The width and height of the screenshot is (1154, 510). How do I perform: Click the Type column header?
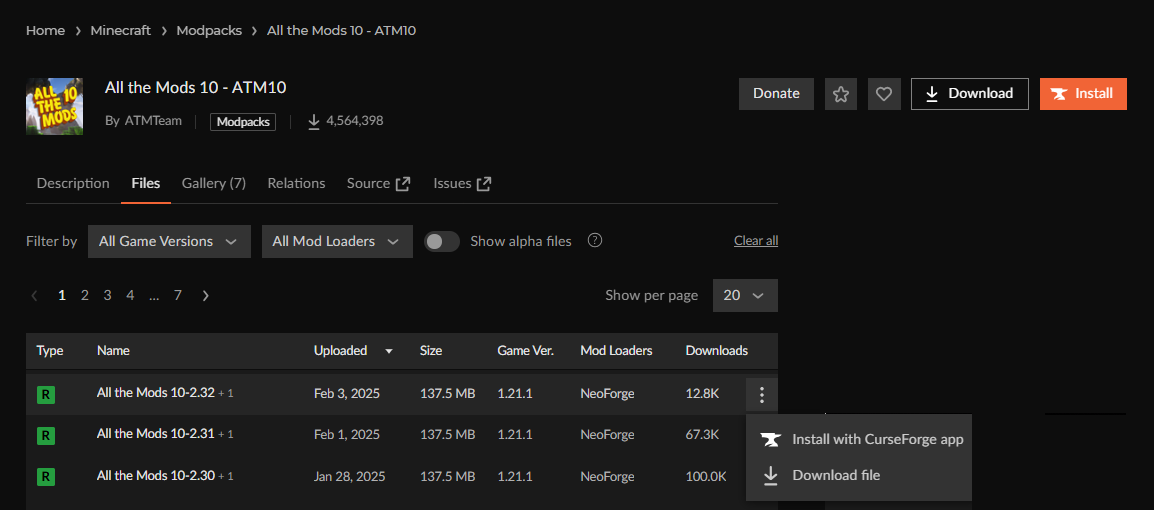[x=50, y=351]
